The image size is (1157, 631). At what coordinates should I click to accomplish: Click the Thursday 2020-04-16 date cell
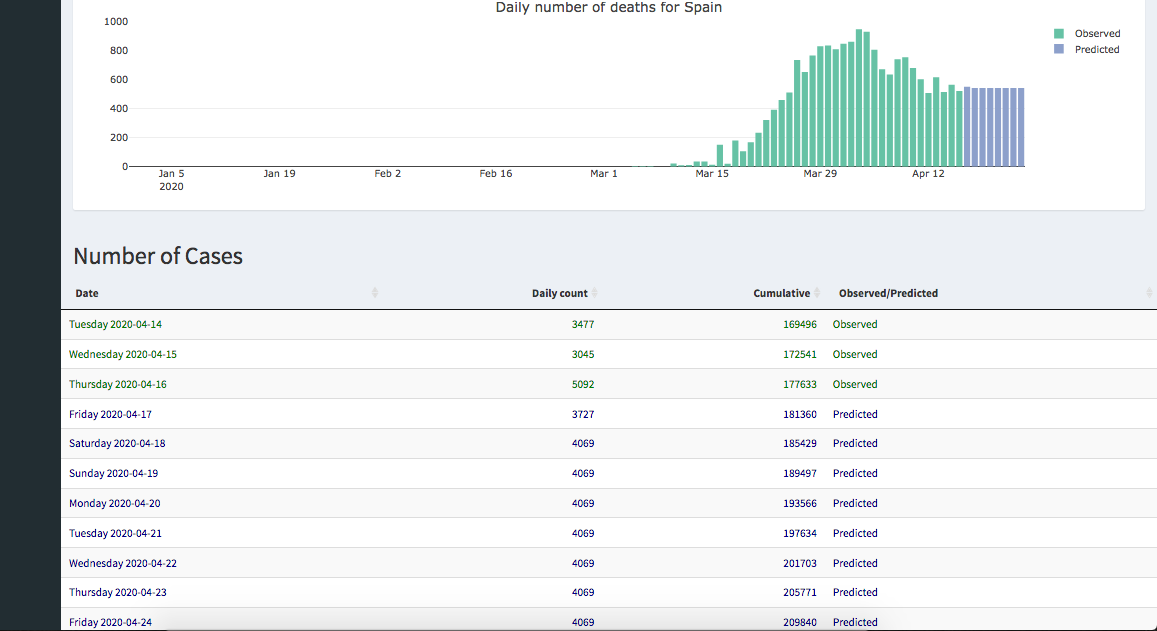click(x=118, y=384)
